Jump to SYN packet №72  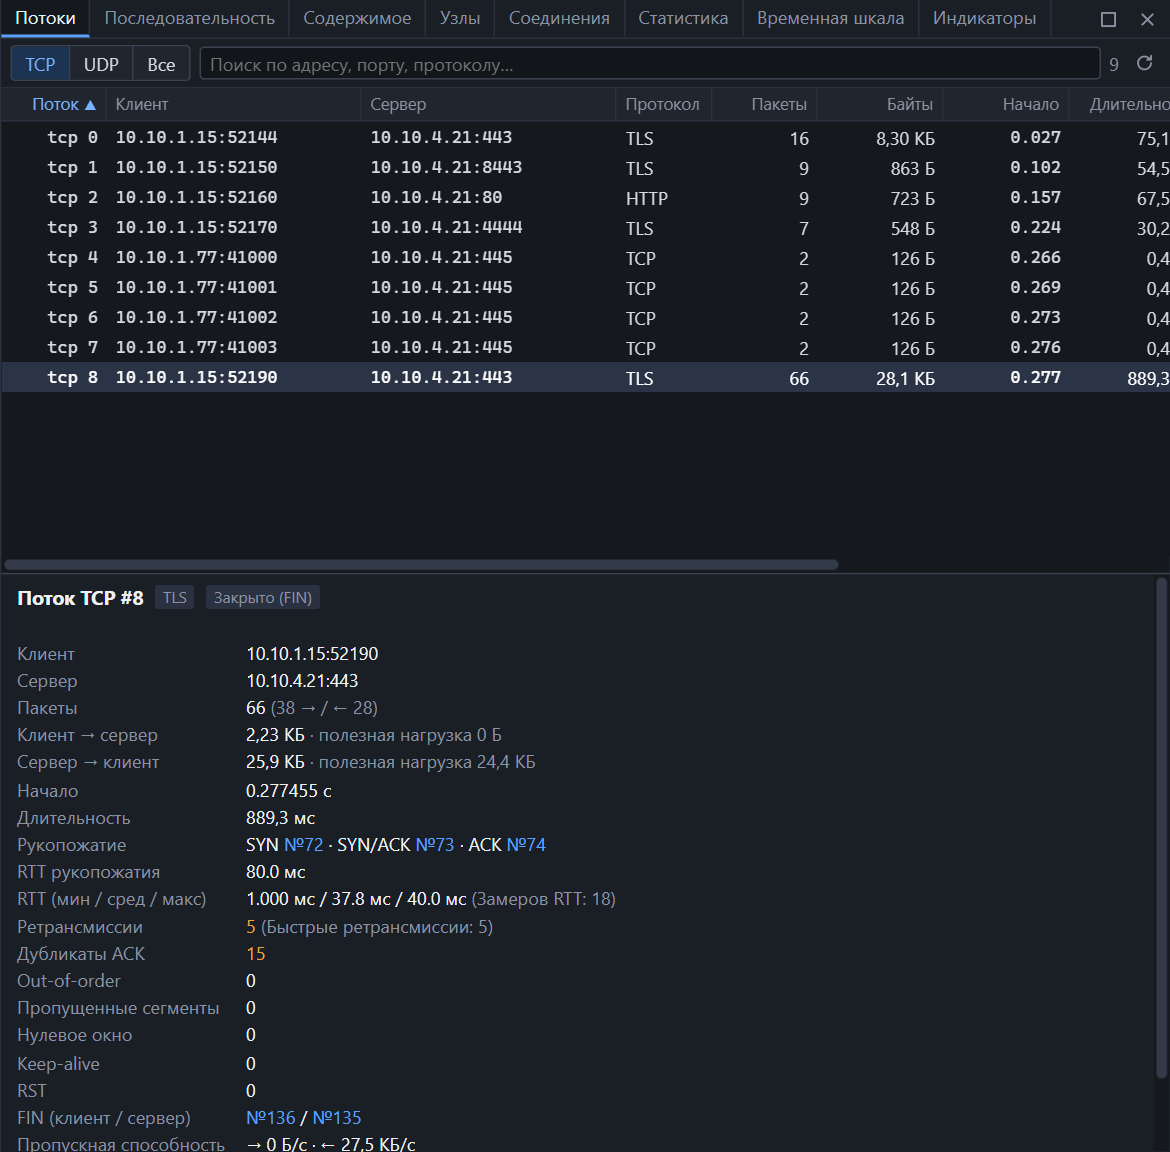click(x=304, y=845)
